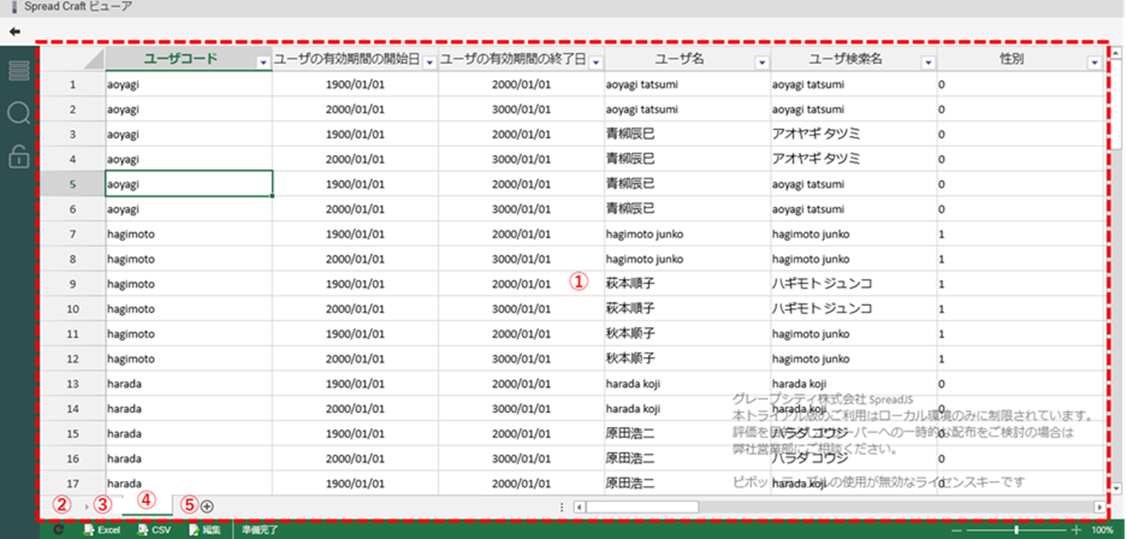
Task: Open the ユーザ検索名 column filter dropdown
Action: point(928,62)
